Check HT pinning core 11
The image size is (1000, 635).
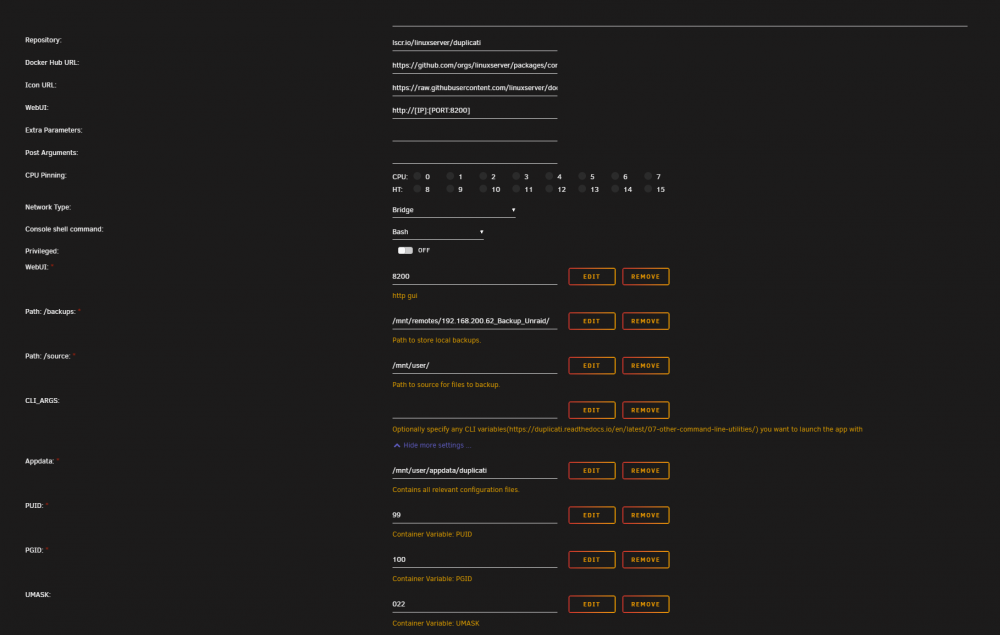(x=516, y=189)
